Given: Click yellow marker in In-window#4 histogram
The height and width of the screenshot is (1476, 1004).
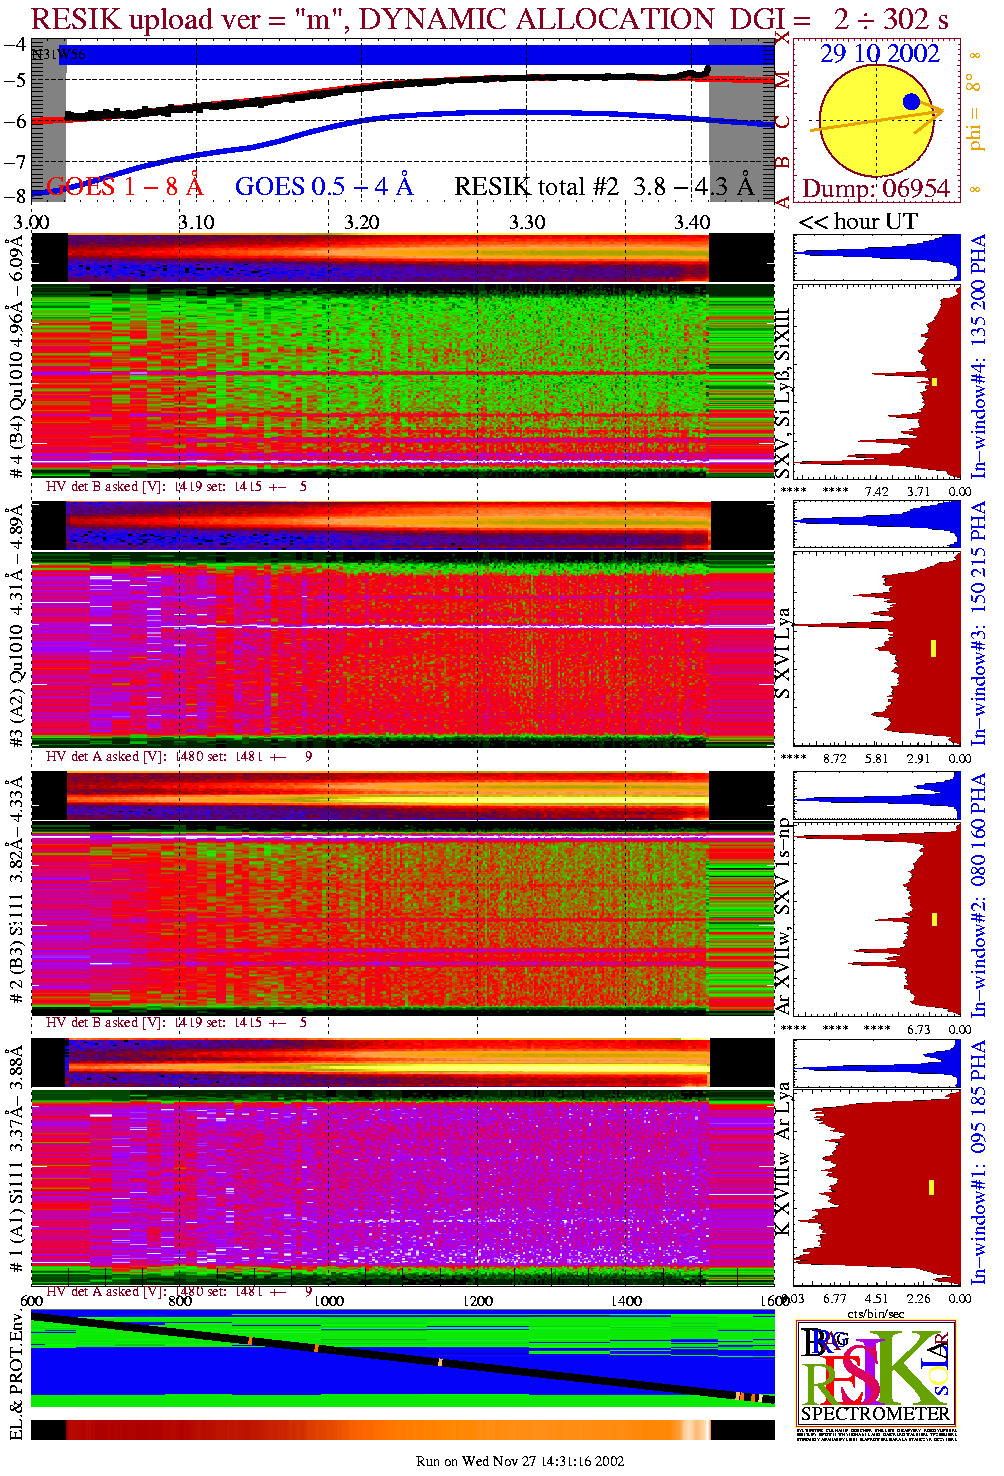Looking at the screenshot, I should tap(934, 382).
